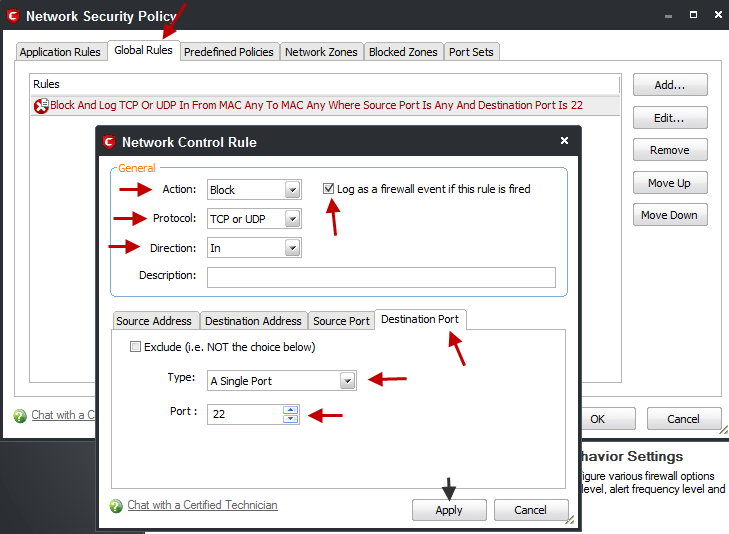Open the partially hidden Chat with a C... link

pyautogui.click(x=63, y=415)
